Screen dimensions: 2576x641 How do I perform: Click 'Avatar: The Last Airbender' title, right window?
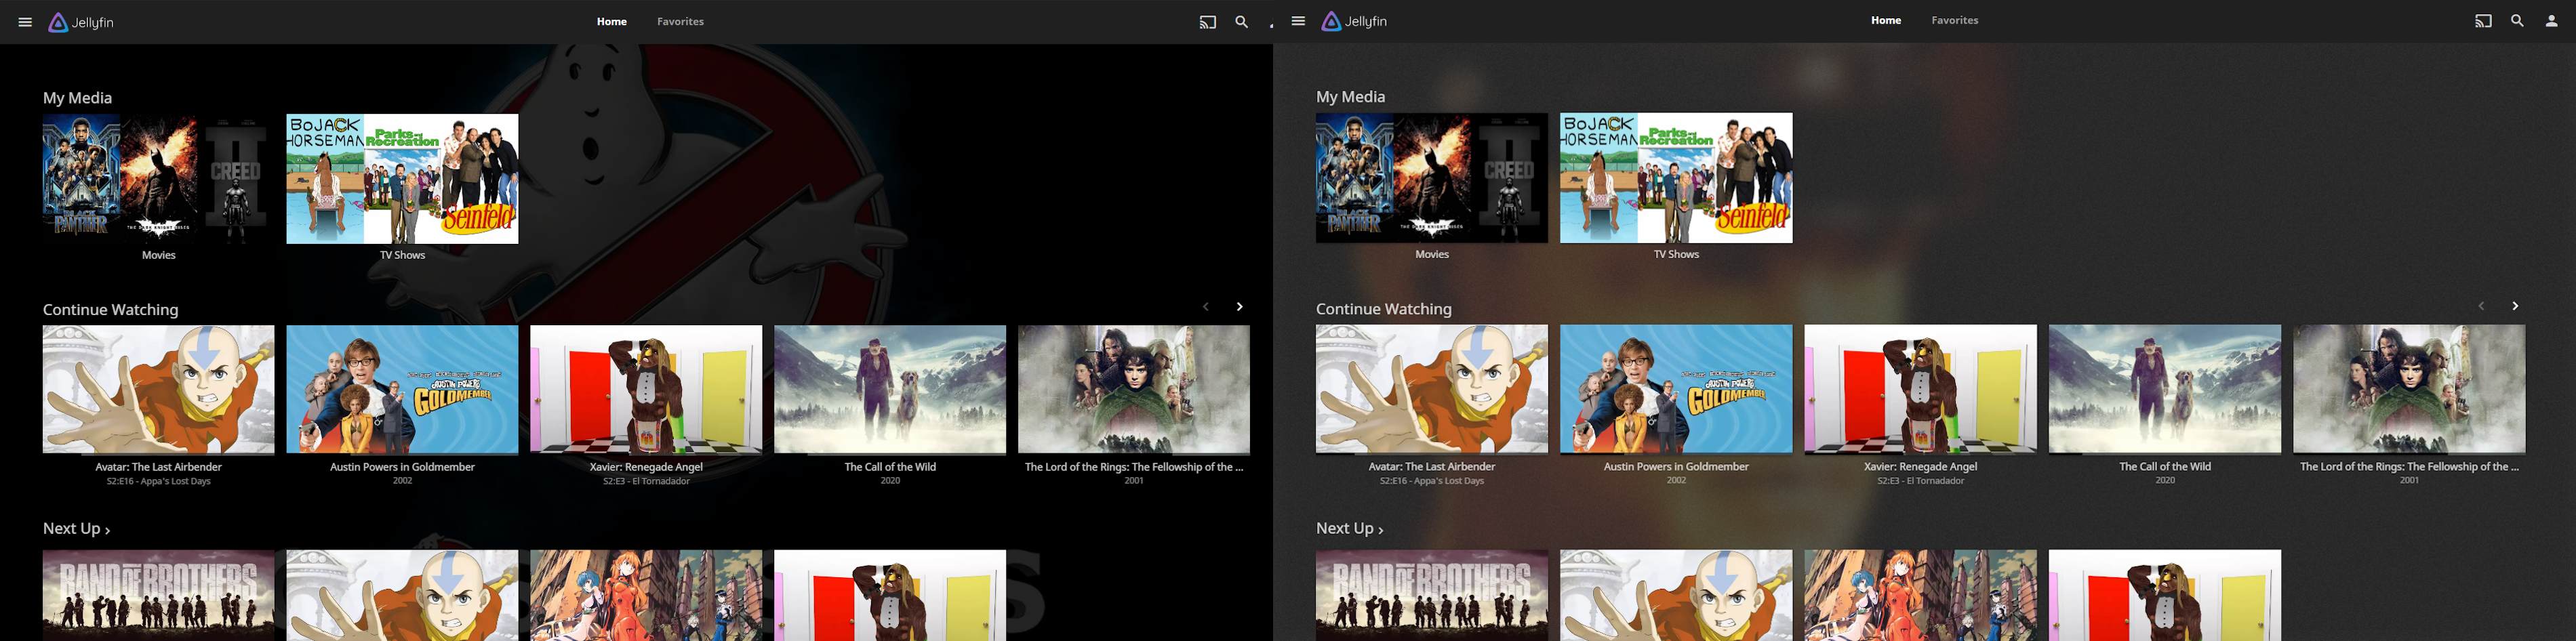pos(1432,466)
